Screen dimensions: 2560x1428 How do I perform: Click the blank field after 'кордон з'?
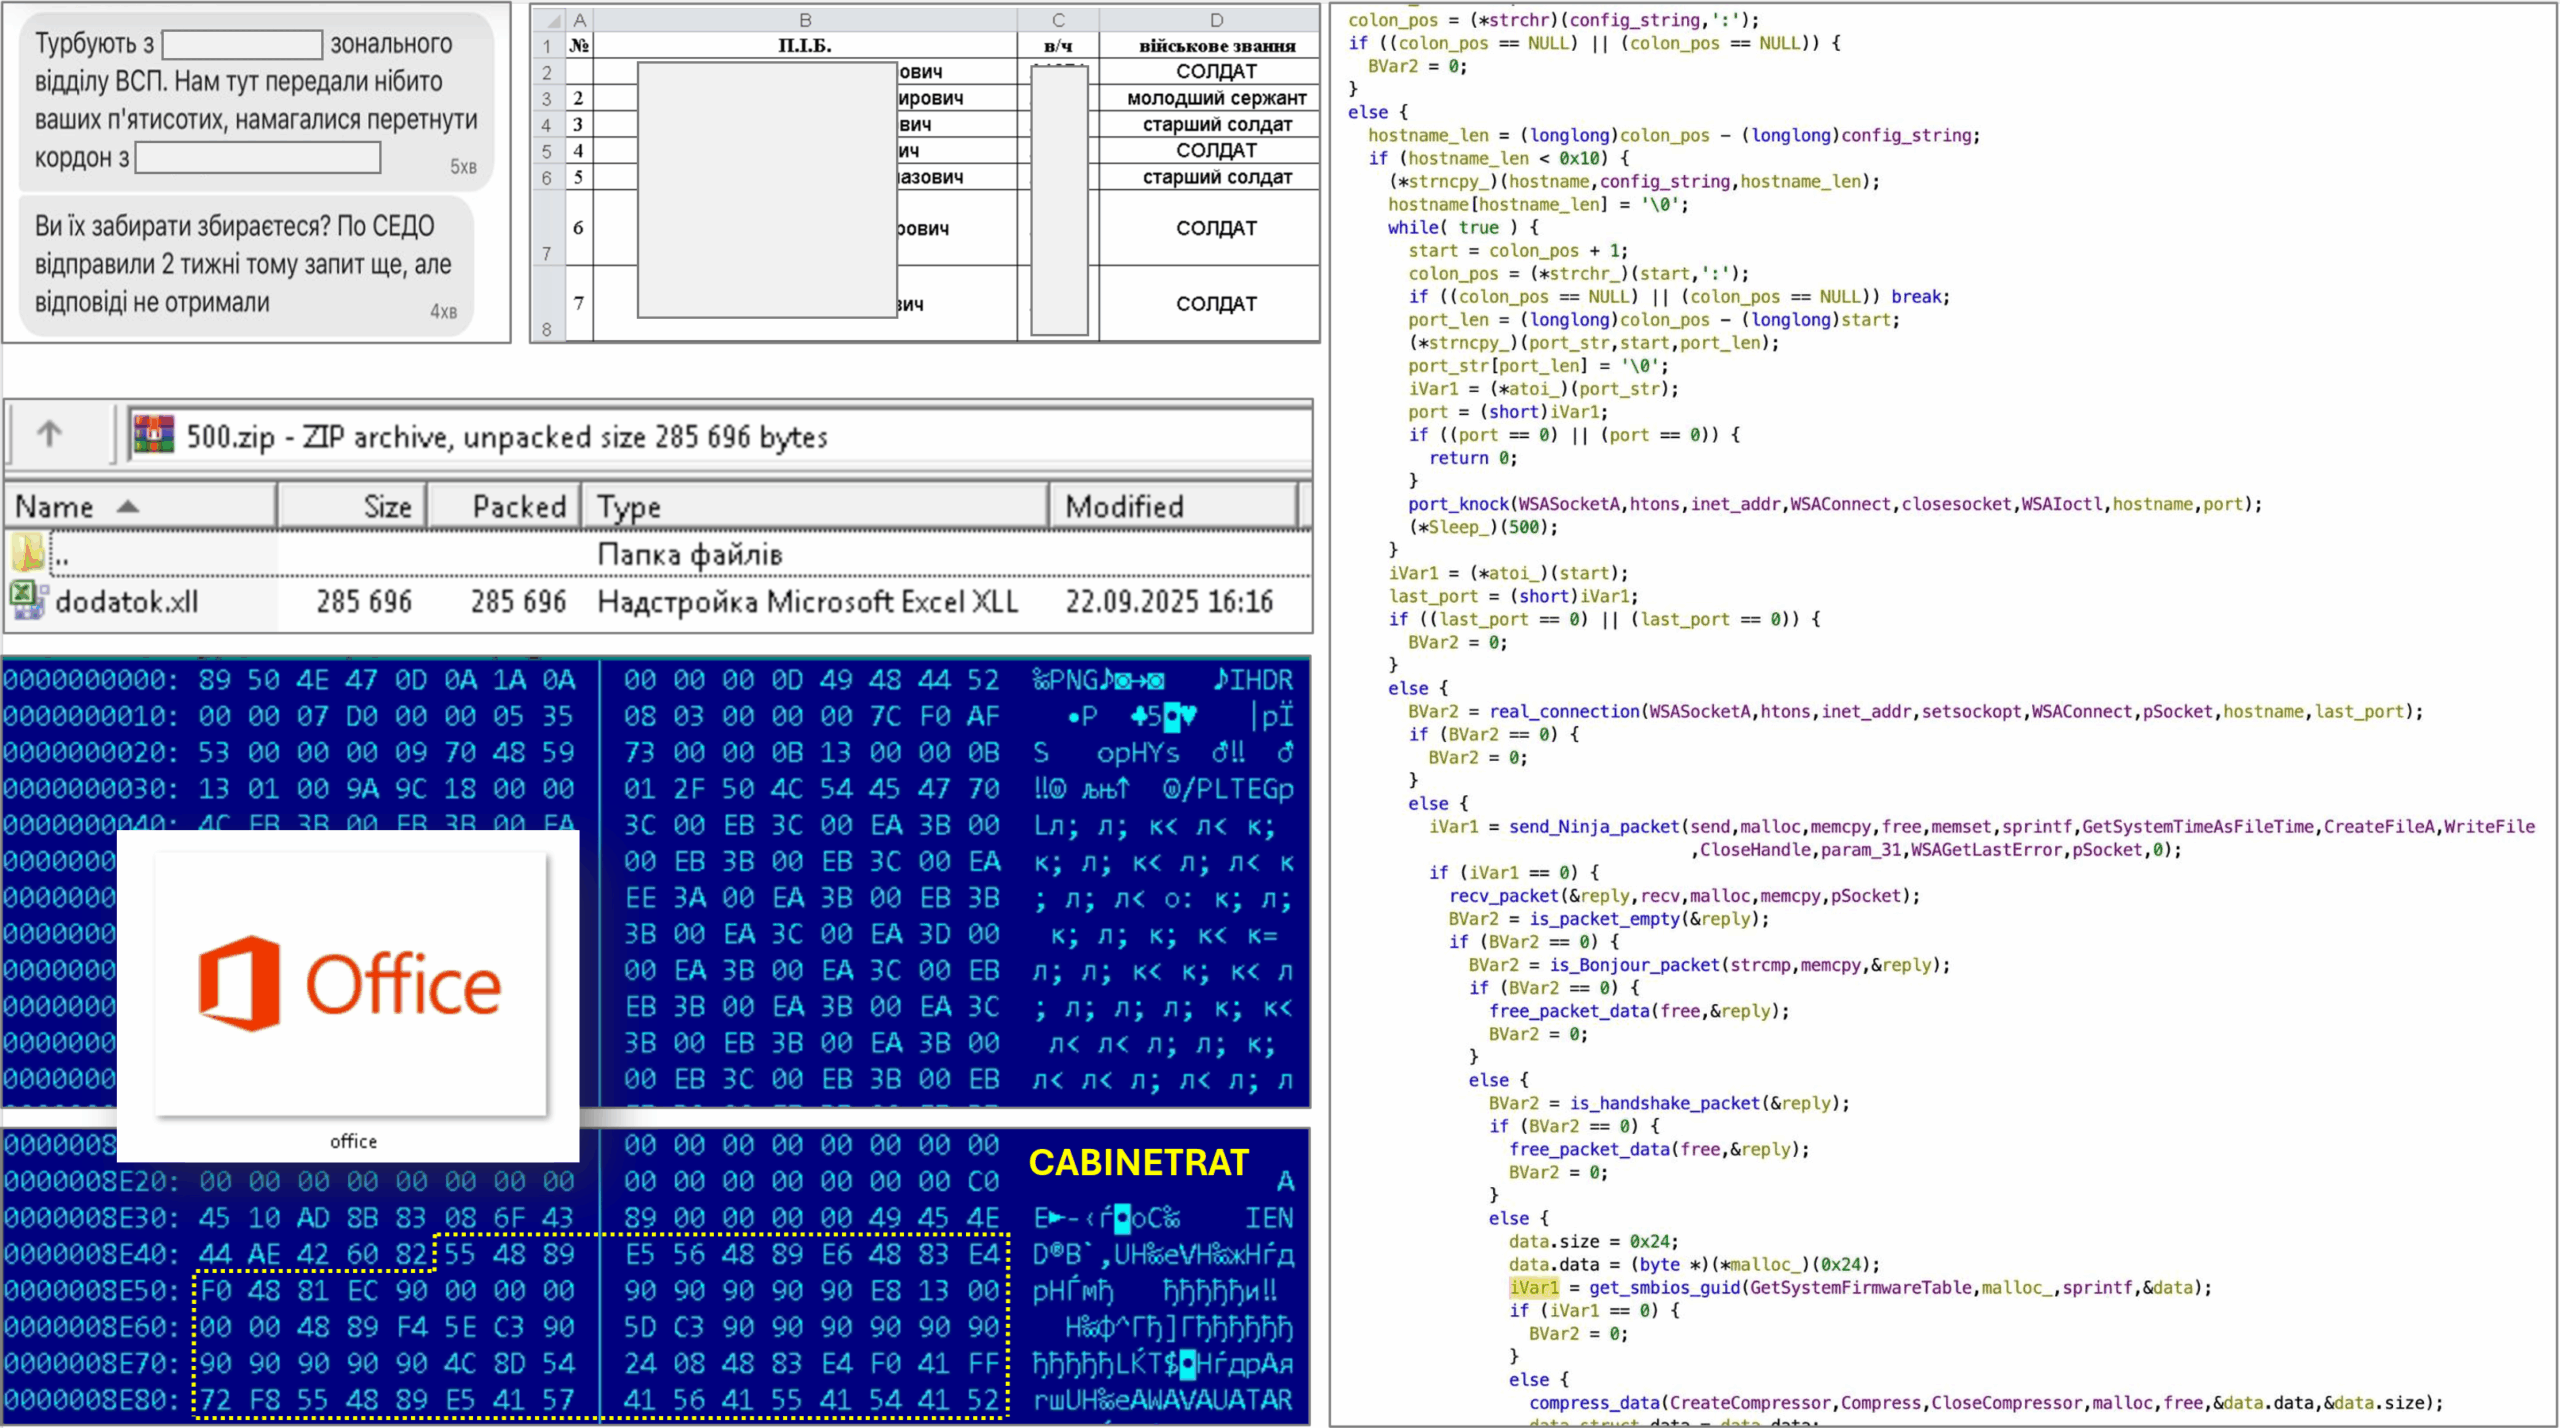tap(257, 157)
